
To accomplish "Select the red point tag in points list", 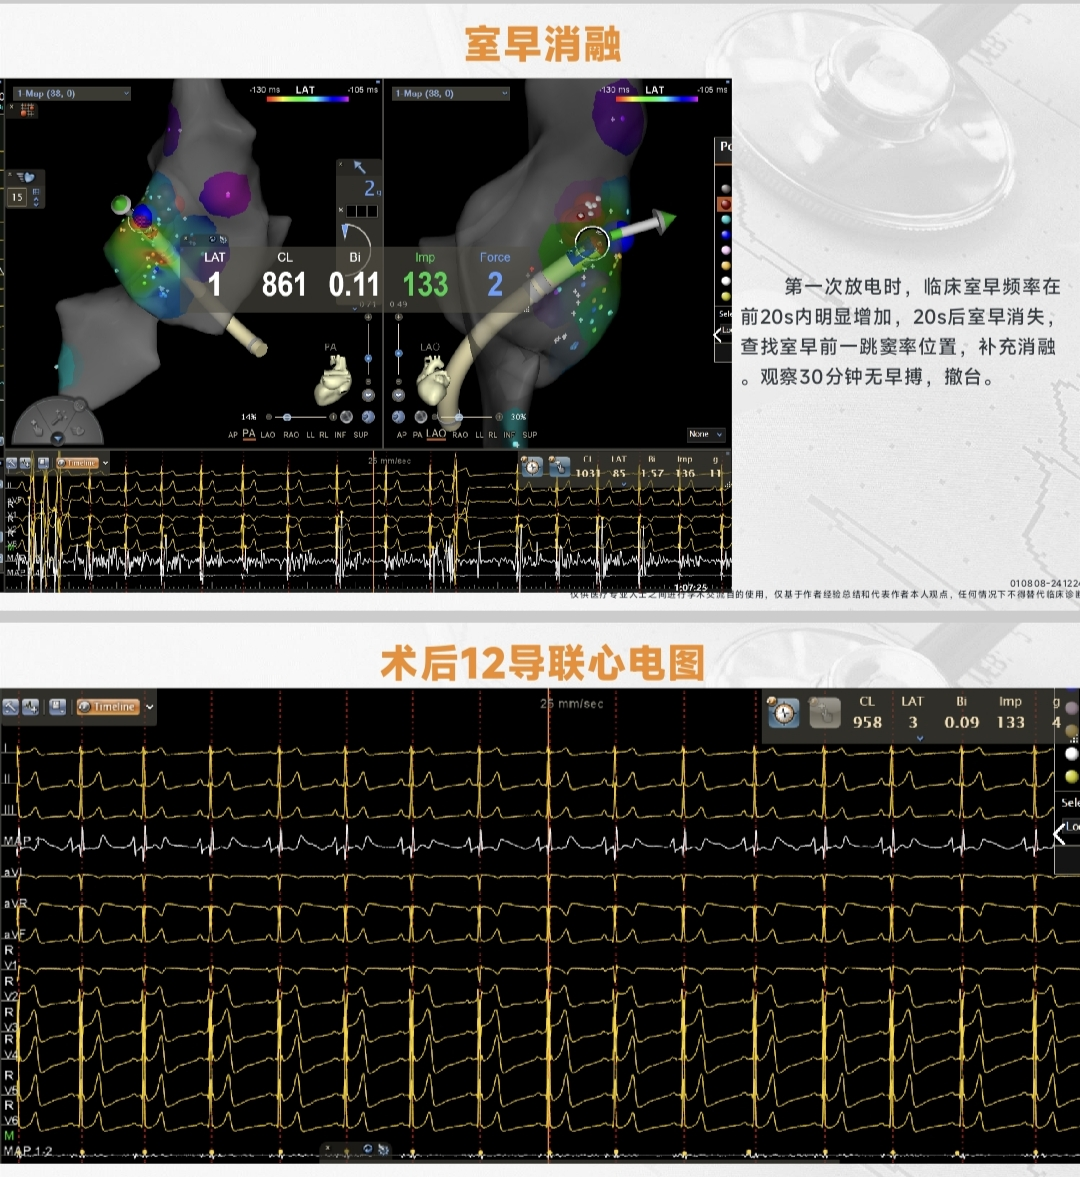I will [725, 204].
